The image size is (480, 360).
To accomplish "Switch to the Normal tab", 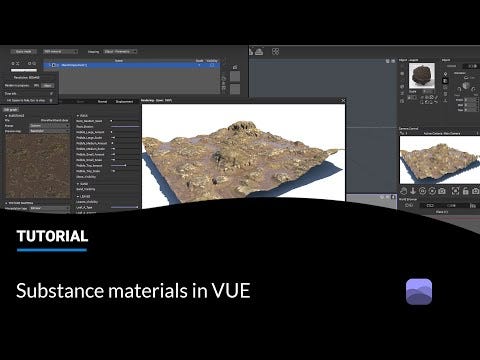I will coord(102,101).
